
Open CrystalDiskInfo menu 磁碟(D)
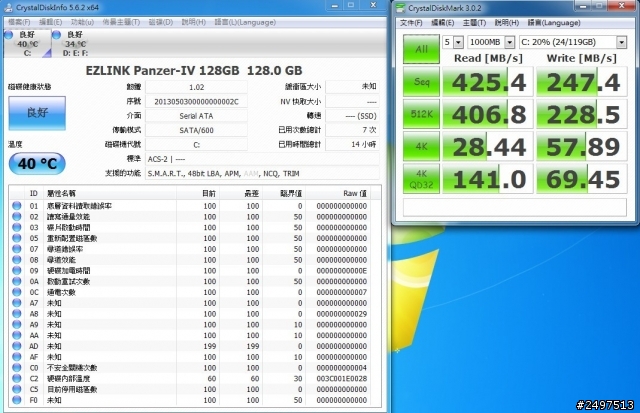(161, 22)
